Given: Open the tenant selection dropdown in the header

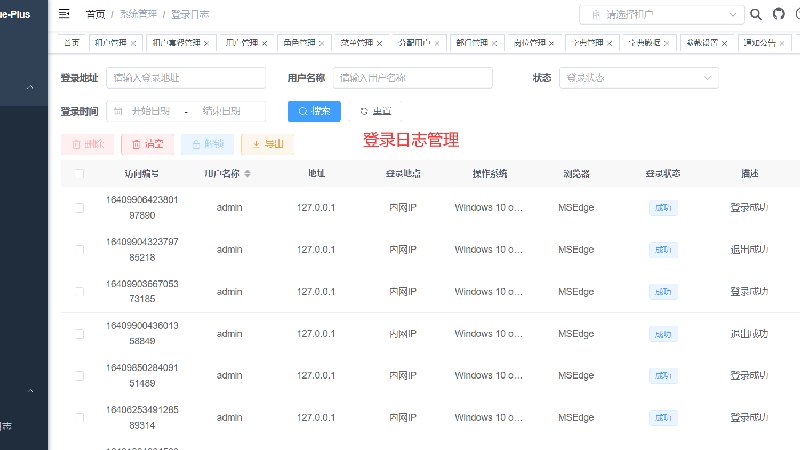Looking at the screenshot, I should 662,14.
